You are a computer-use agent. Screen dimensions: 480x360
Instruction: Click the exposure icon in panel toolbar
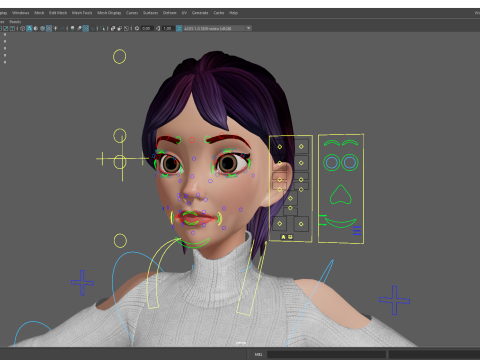click(x=137, y=28)
